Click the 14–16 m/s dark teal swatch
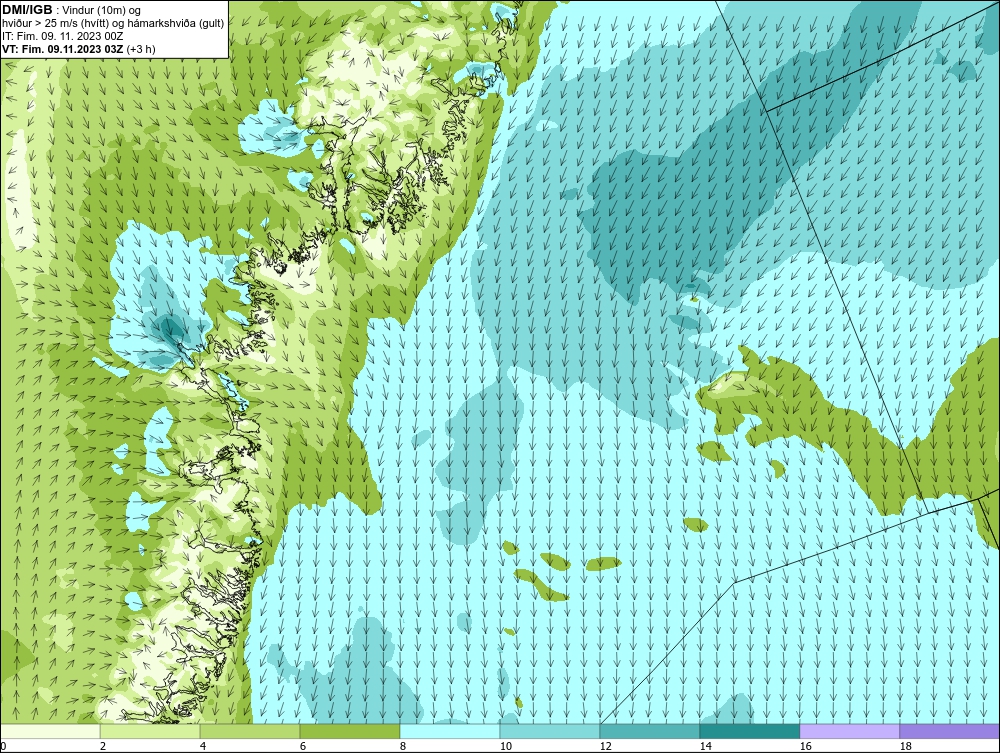1000x753 pixels. (749, 731)
